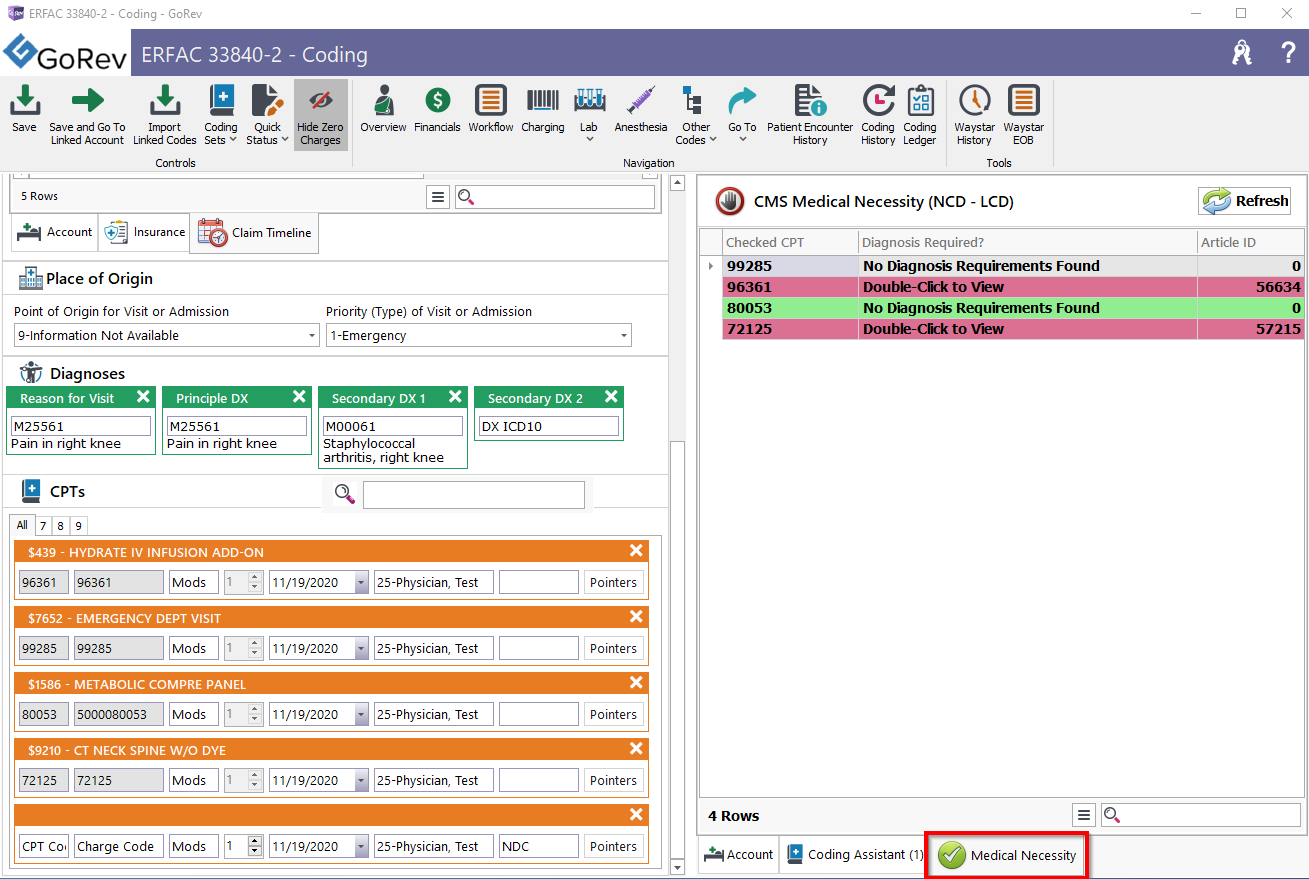
Task: Click the Secondary DX 2 ICD10 field
Action: [548, 426]
